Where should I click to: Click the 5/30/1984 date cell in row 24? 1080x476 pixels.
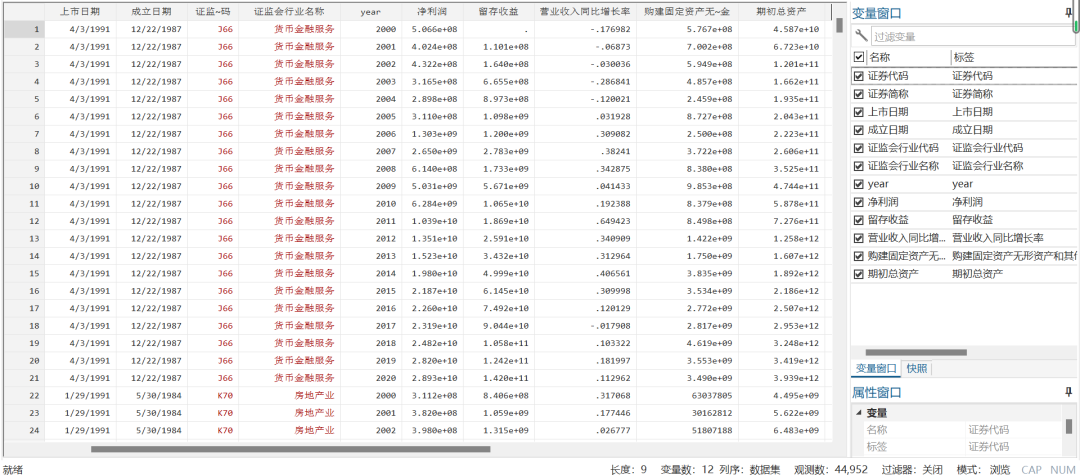coord(152,431)
